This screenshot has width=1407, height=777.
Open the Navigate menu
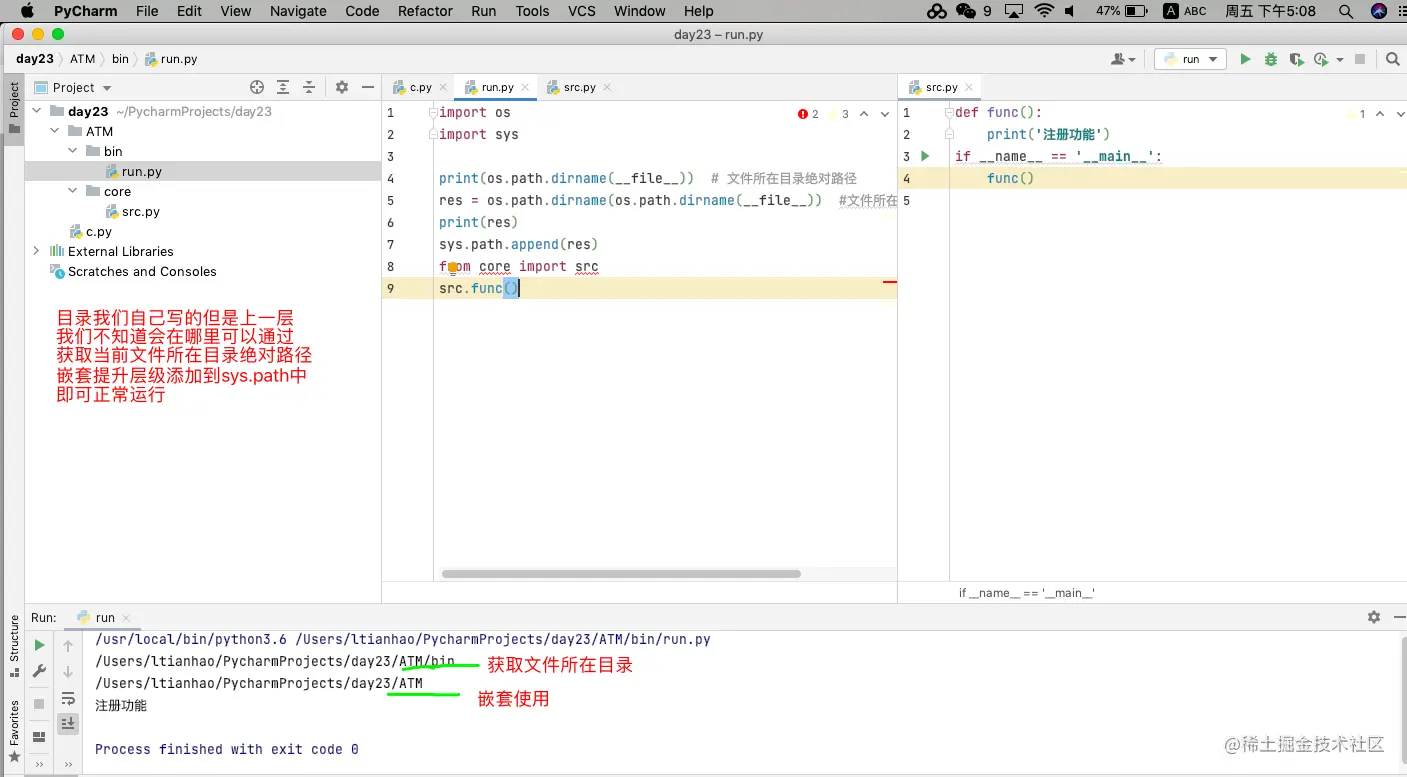(x=298, y=11)
